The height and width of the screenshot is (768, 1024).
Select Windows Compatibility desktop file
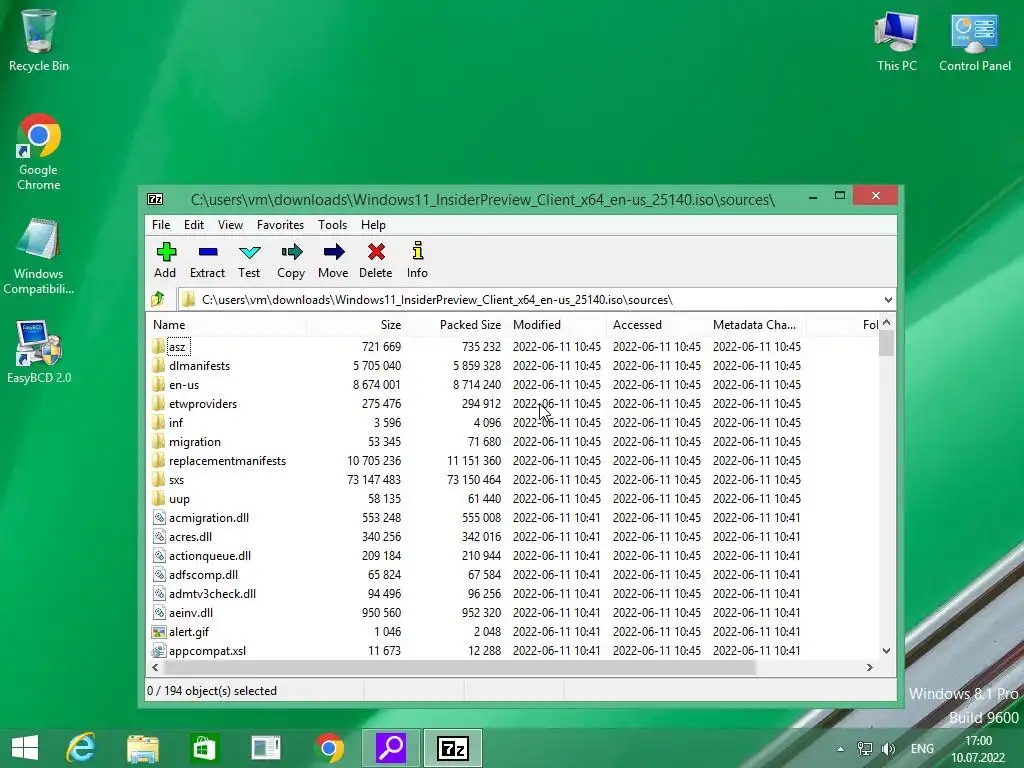[39, 257]
